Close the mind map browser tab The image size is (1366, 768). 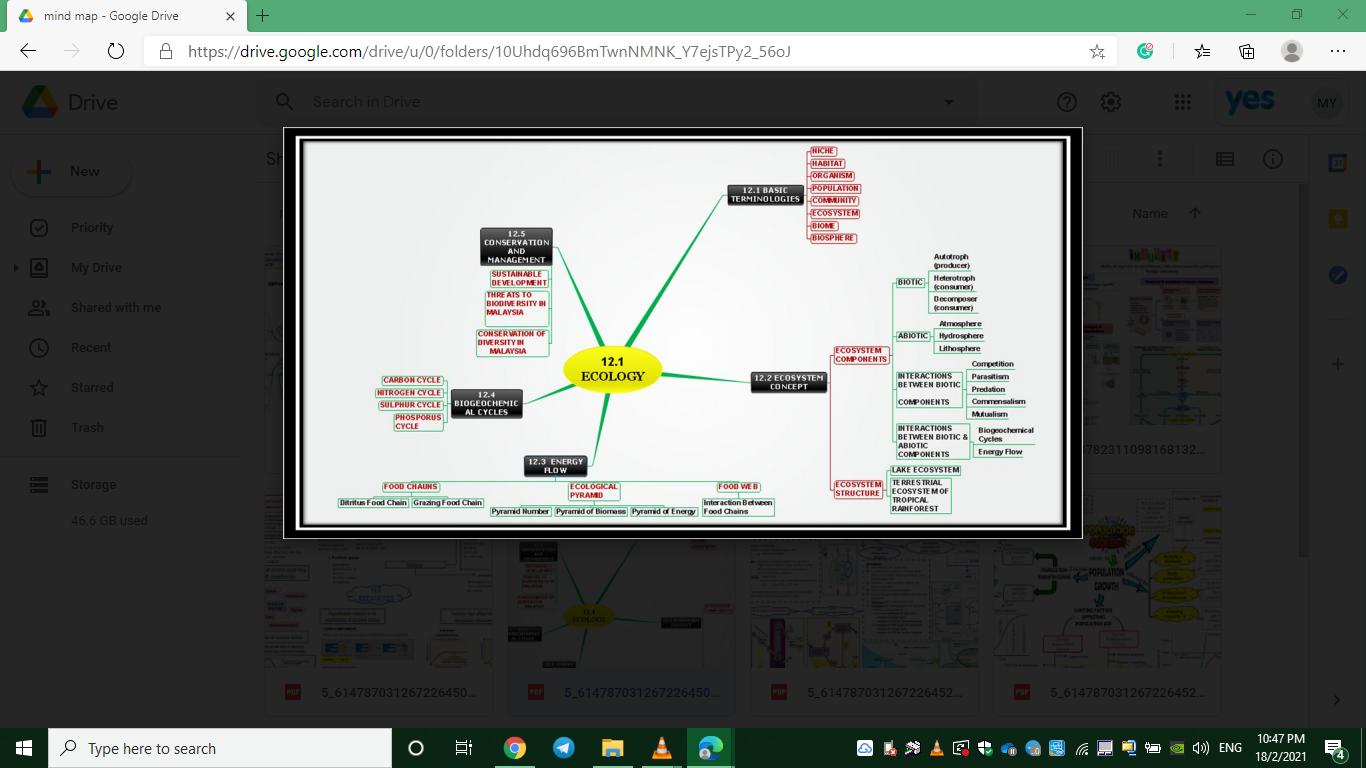(230, 16)
